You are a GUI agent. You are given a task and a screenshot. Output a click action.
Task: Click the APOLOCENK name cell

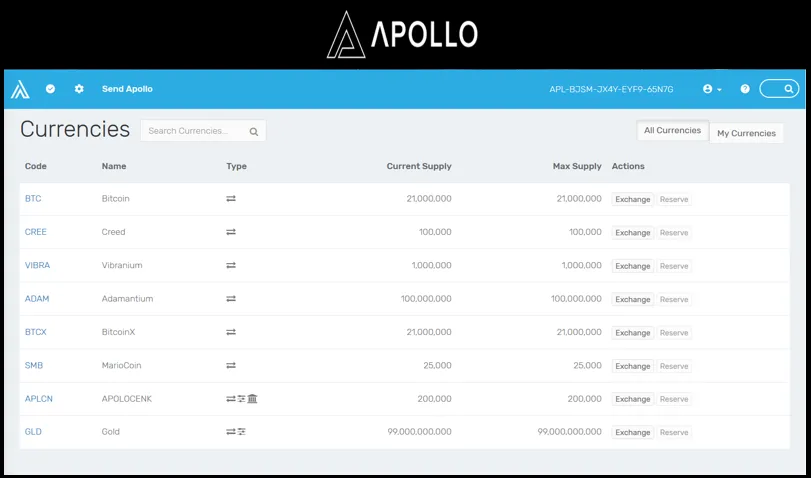(127, 399)
